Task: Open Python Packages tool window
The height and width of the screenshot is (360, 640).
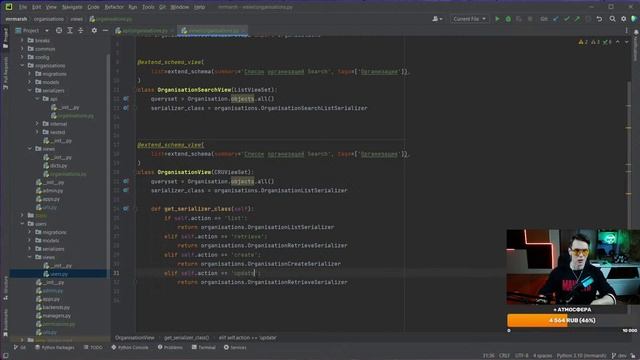Action: pyautogui.click(x=54, y=347)
